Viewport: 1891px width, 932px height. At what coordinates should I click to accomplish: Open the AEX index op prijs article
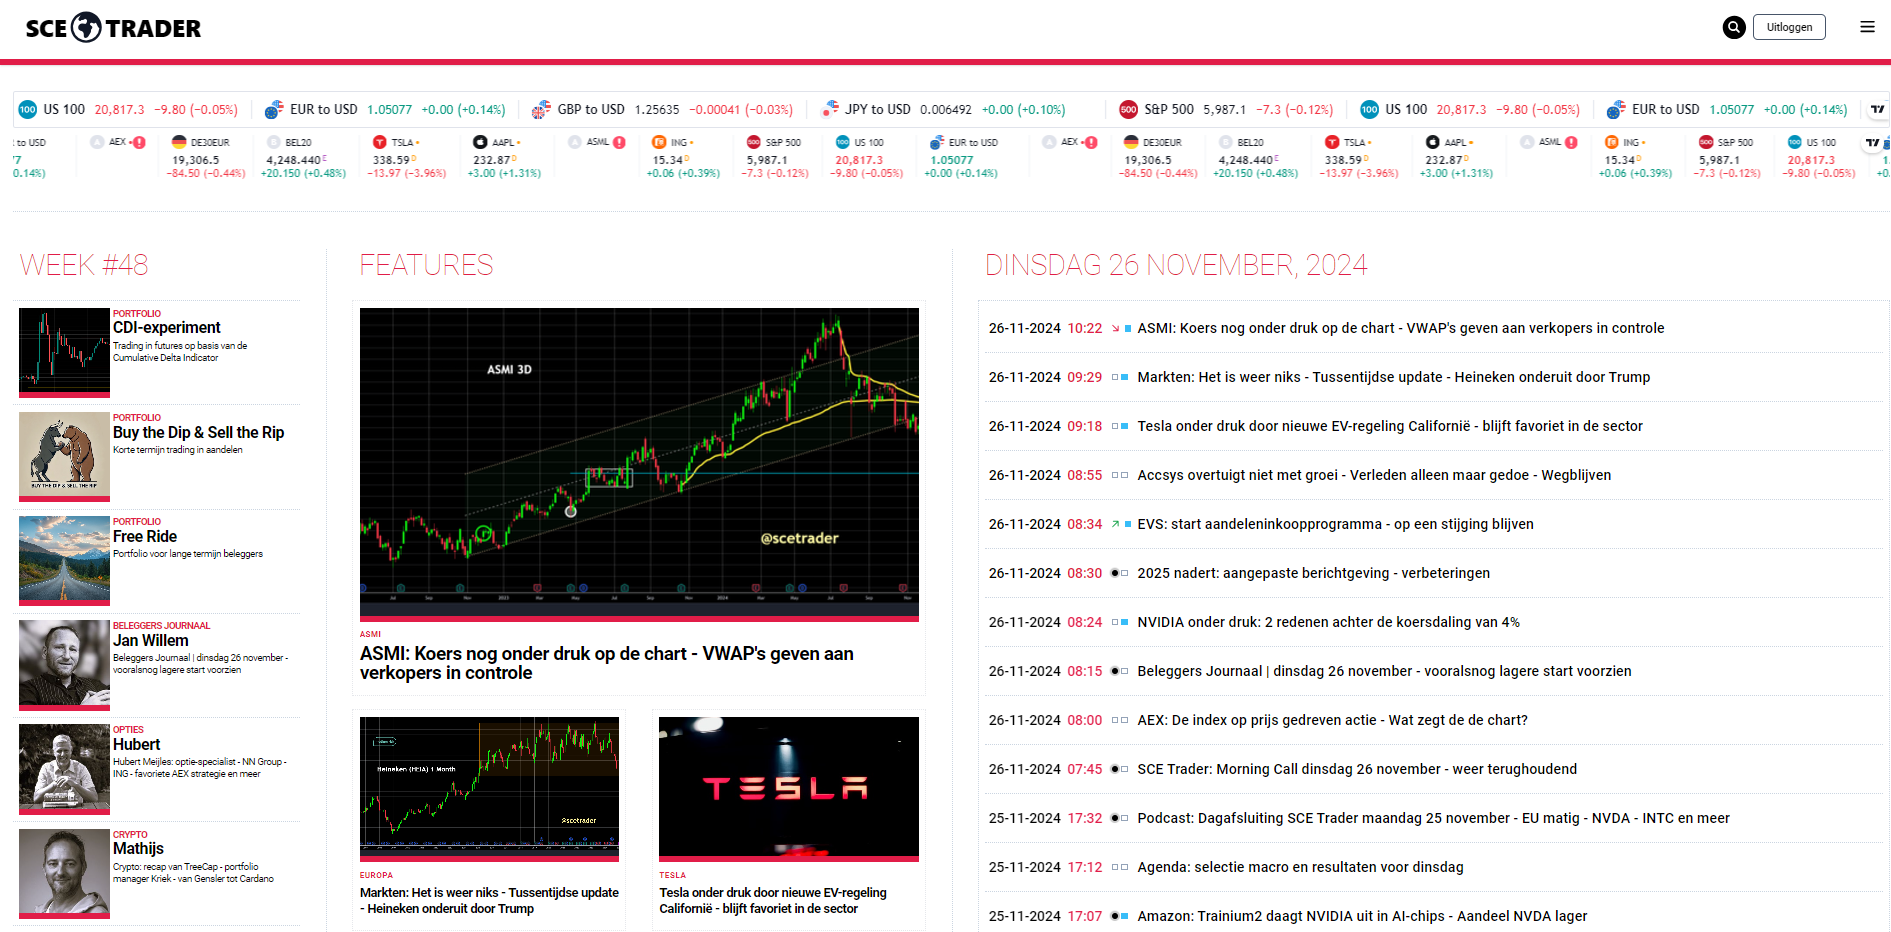pyautogui.click(x=1332, y=720)
